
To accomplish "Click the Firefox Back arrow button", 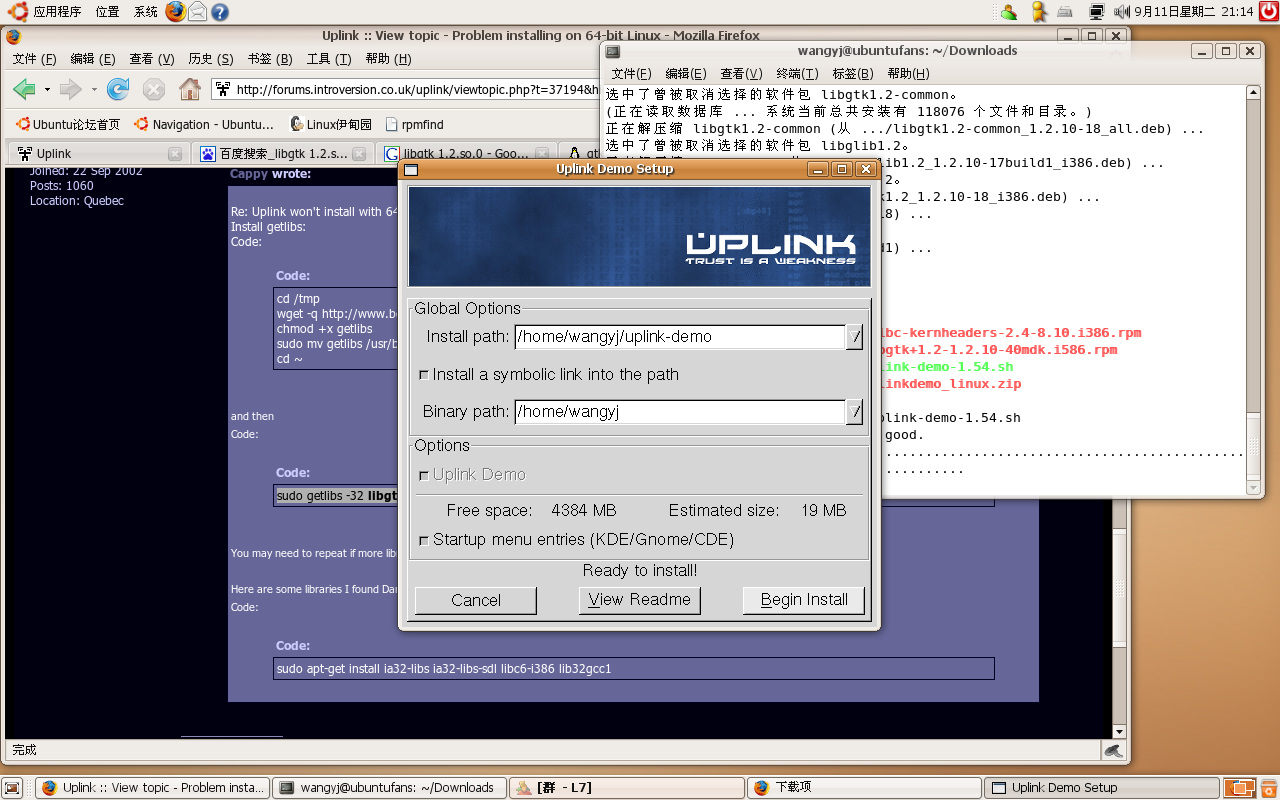I will click(x=24, y=90).
